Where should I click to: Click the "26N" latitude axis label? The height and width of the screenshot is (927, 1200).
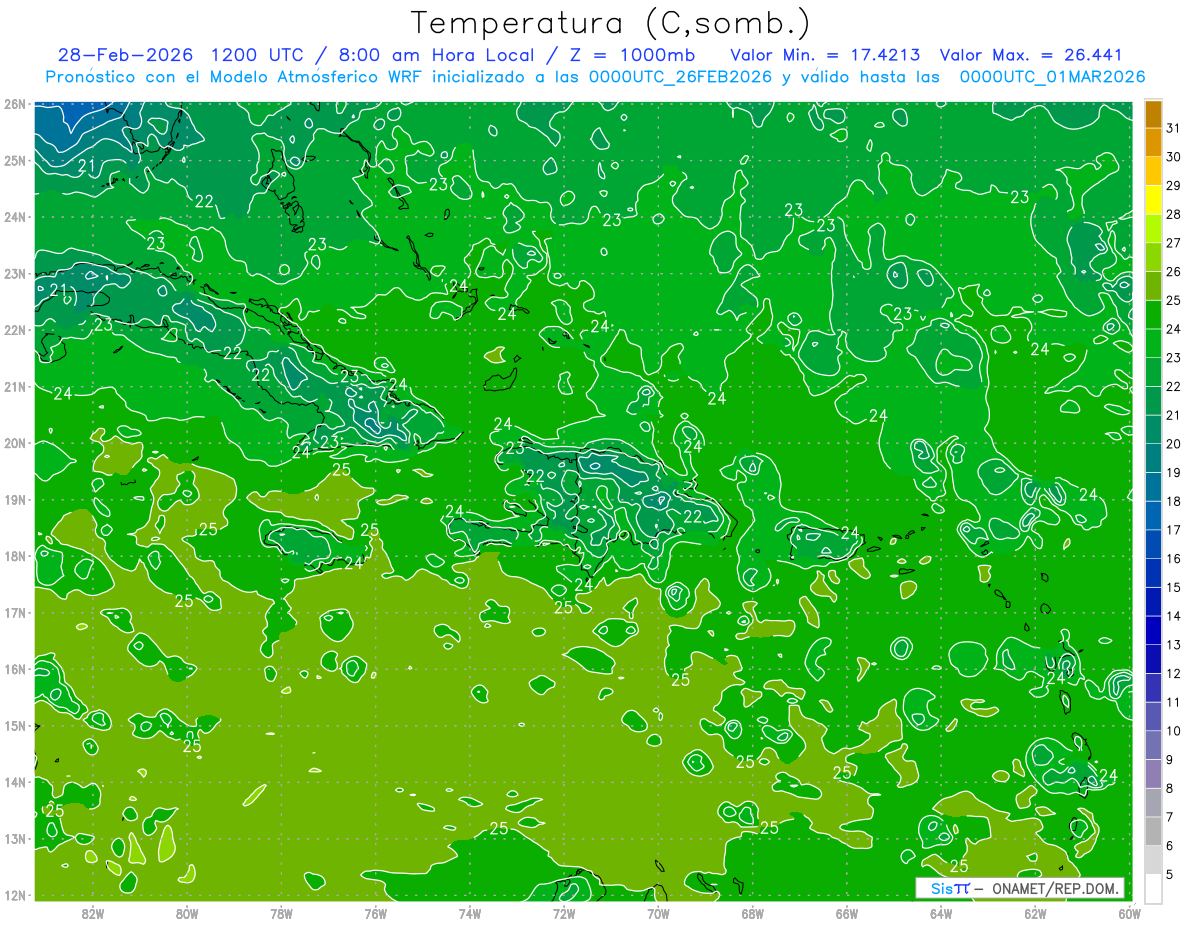(15, 104)
